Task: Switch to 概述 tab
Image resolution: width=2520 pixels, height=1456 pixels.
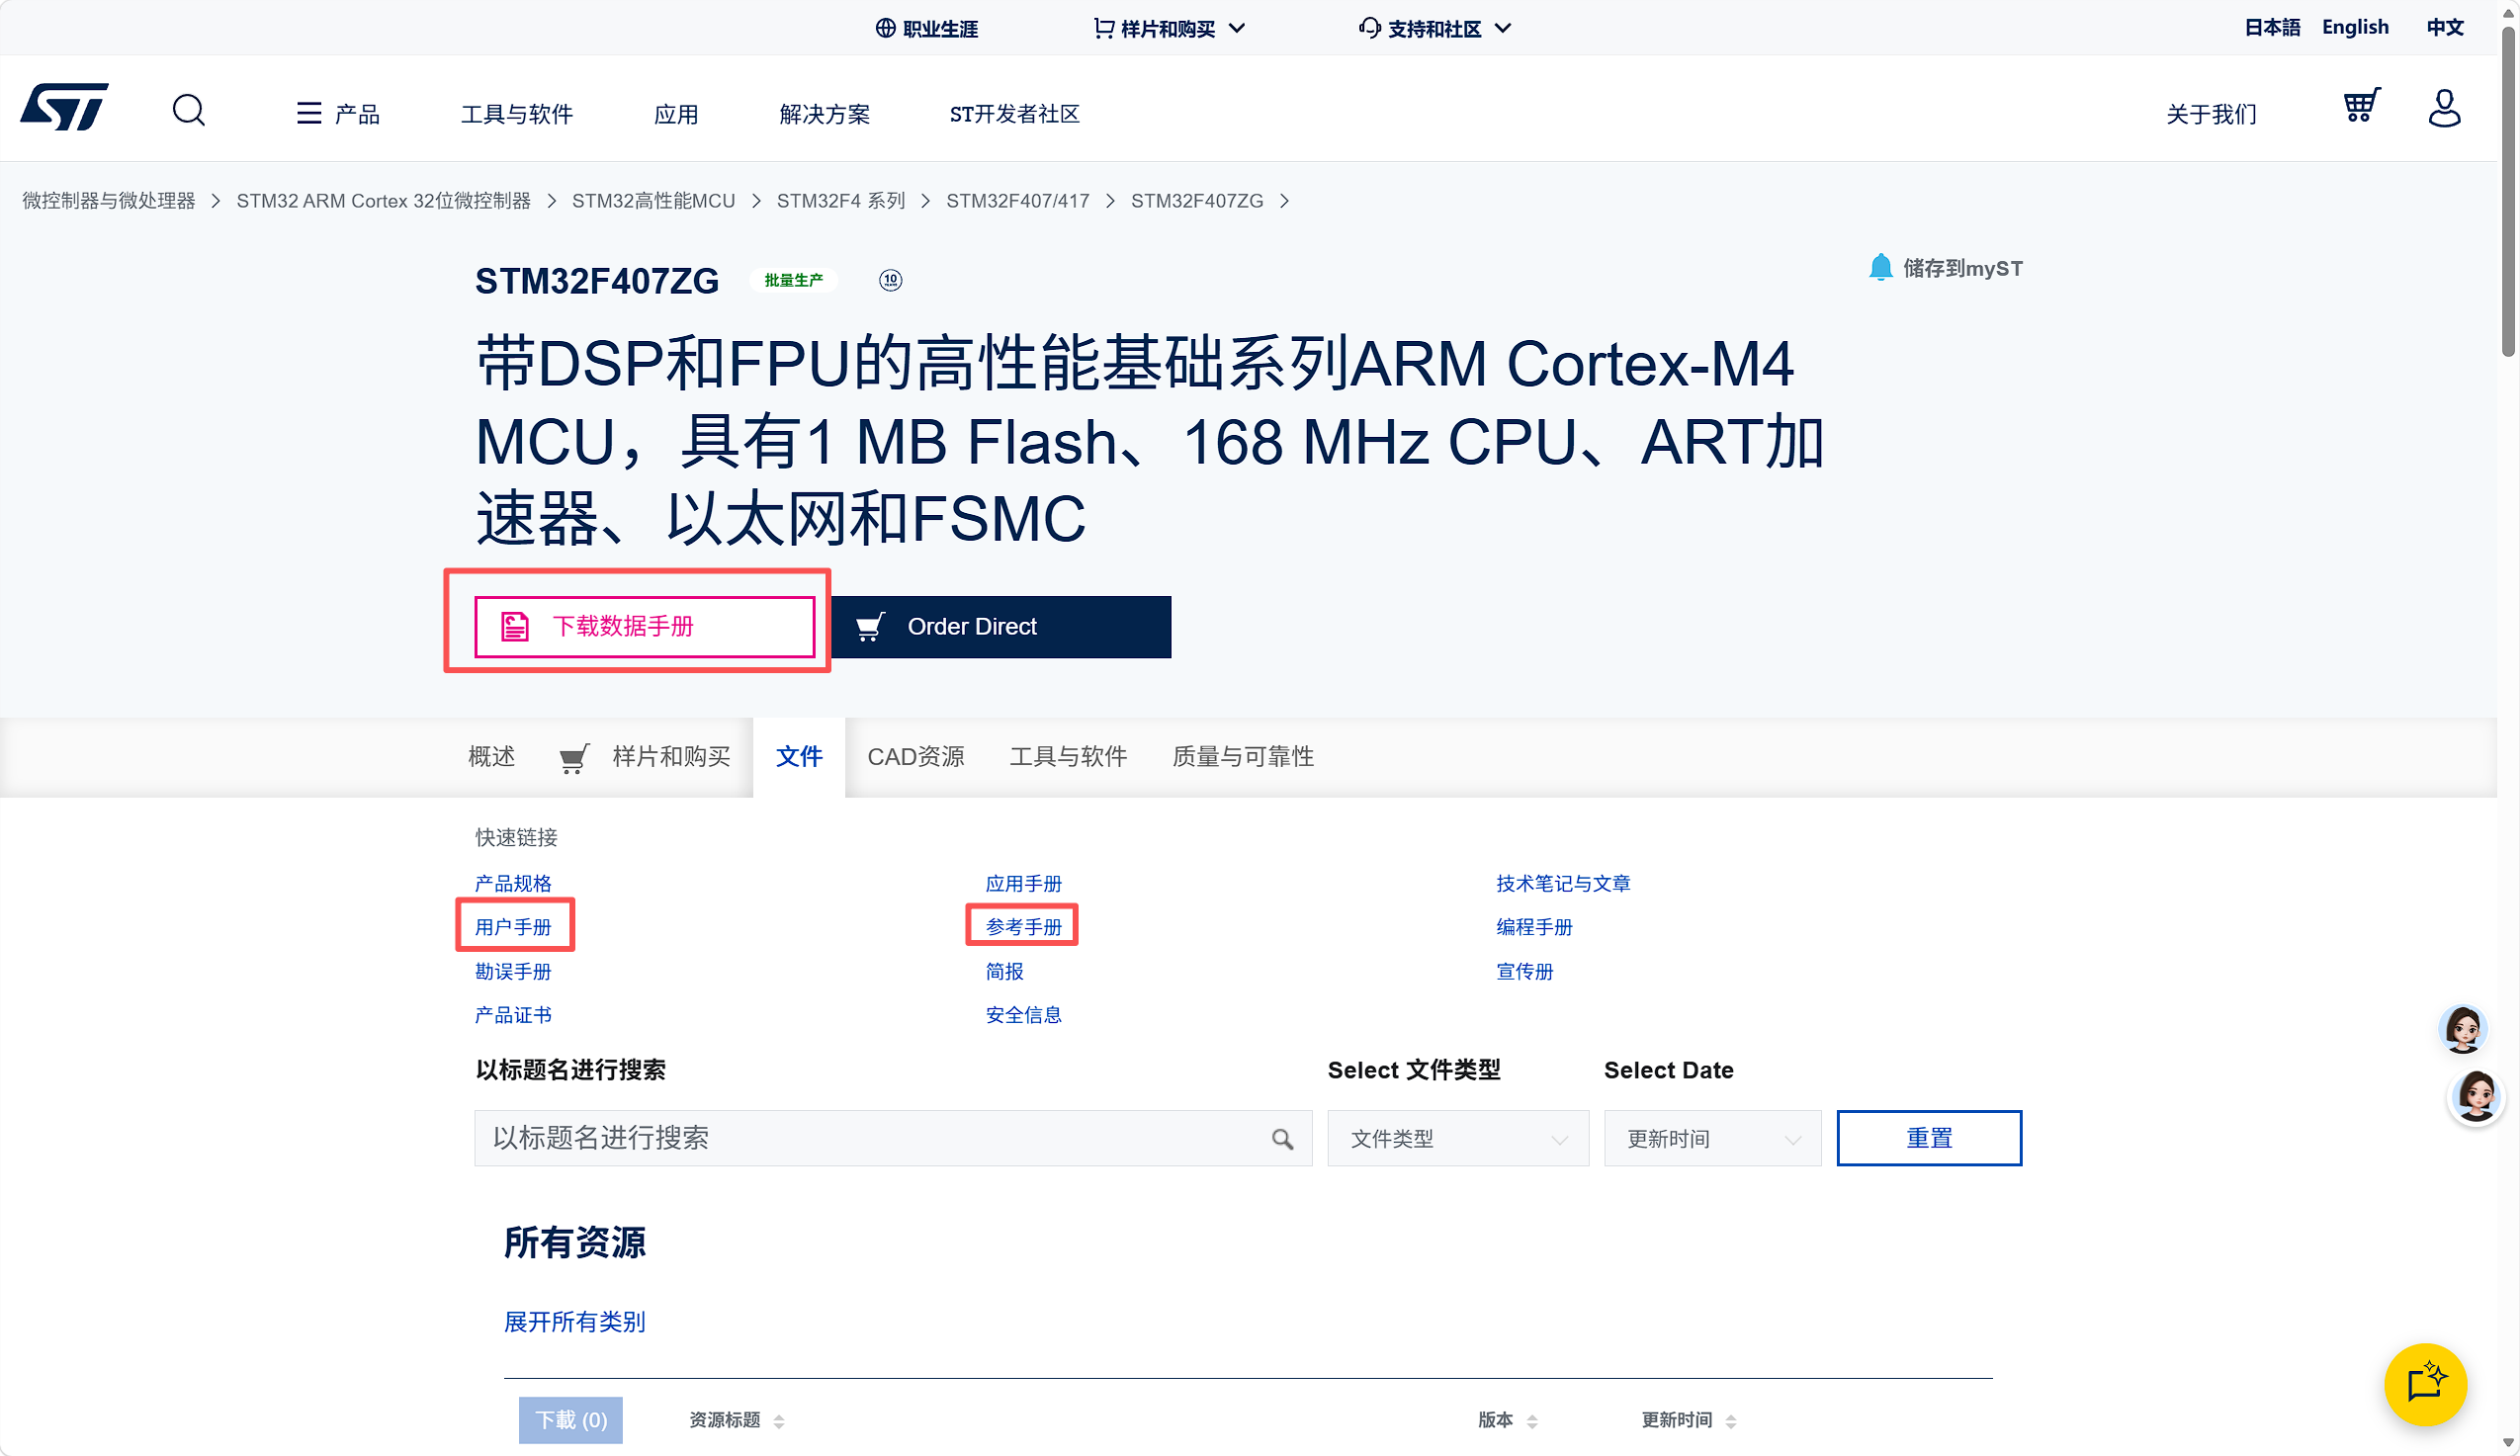Action: [x=492, y=757]
